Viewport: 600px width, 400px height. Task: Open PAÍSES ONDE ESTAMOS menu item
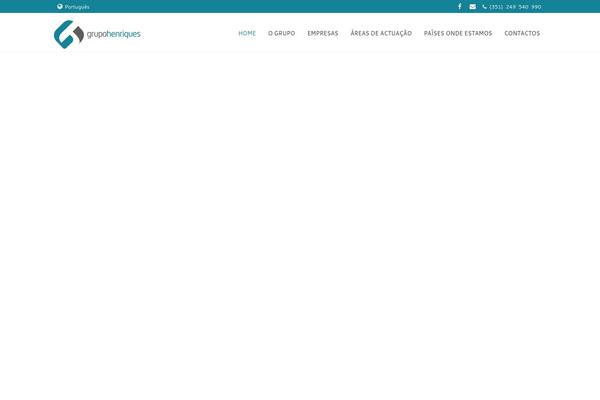click(458, 33)
